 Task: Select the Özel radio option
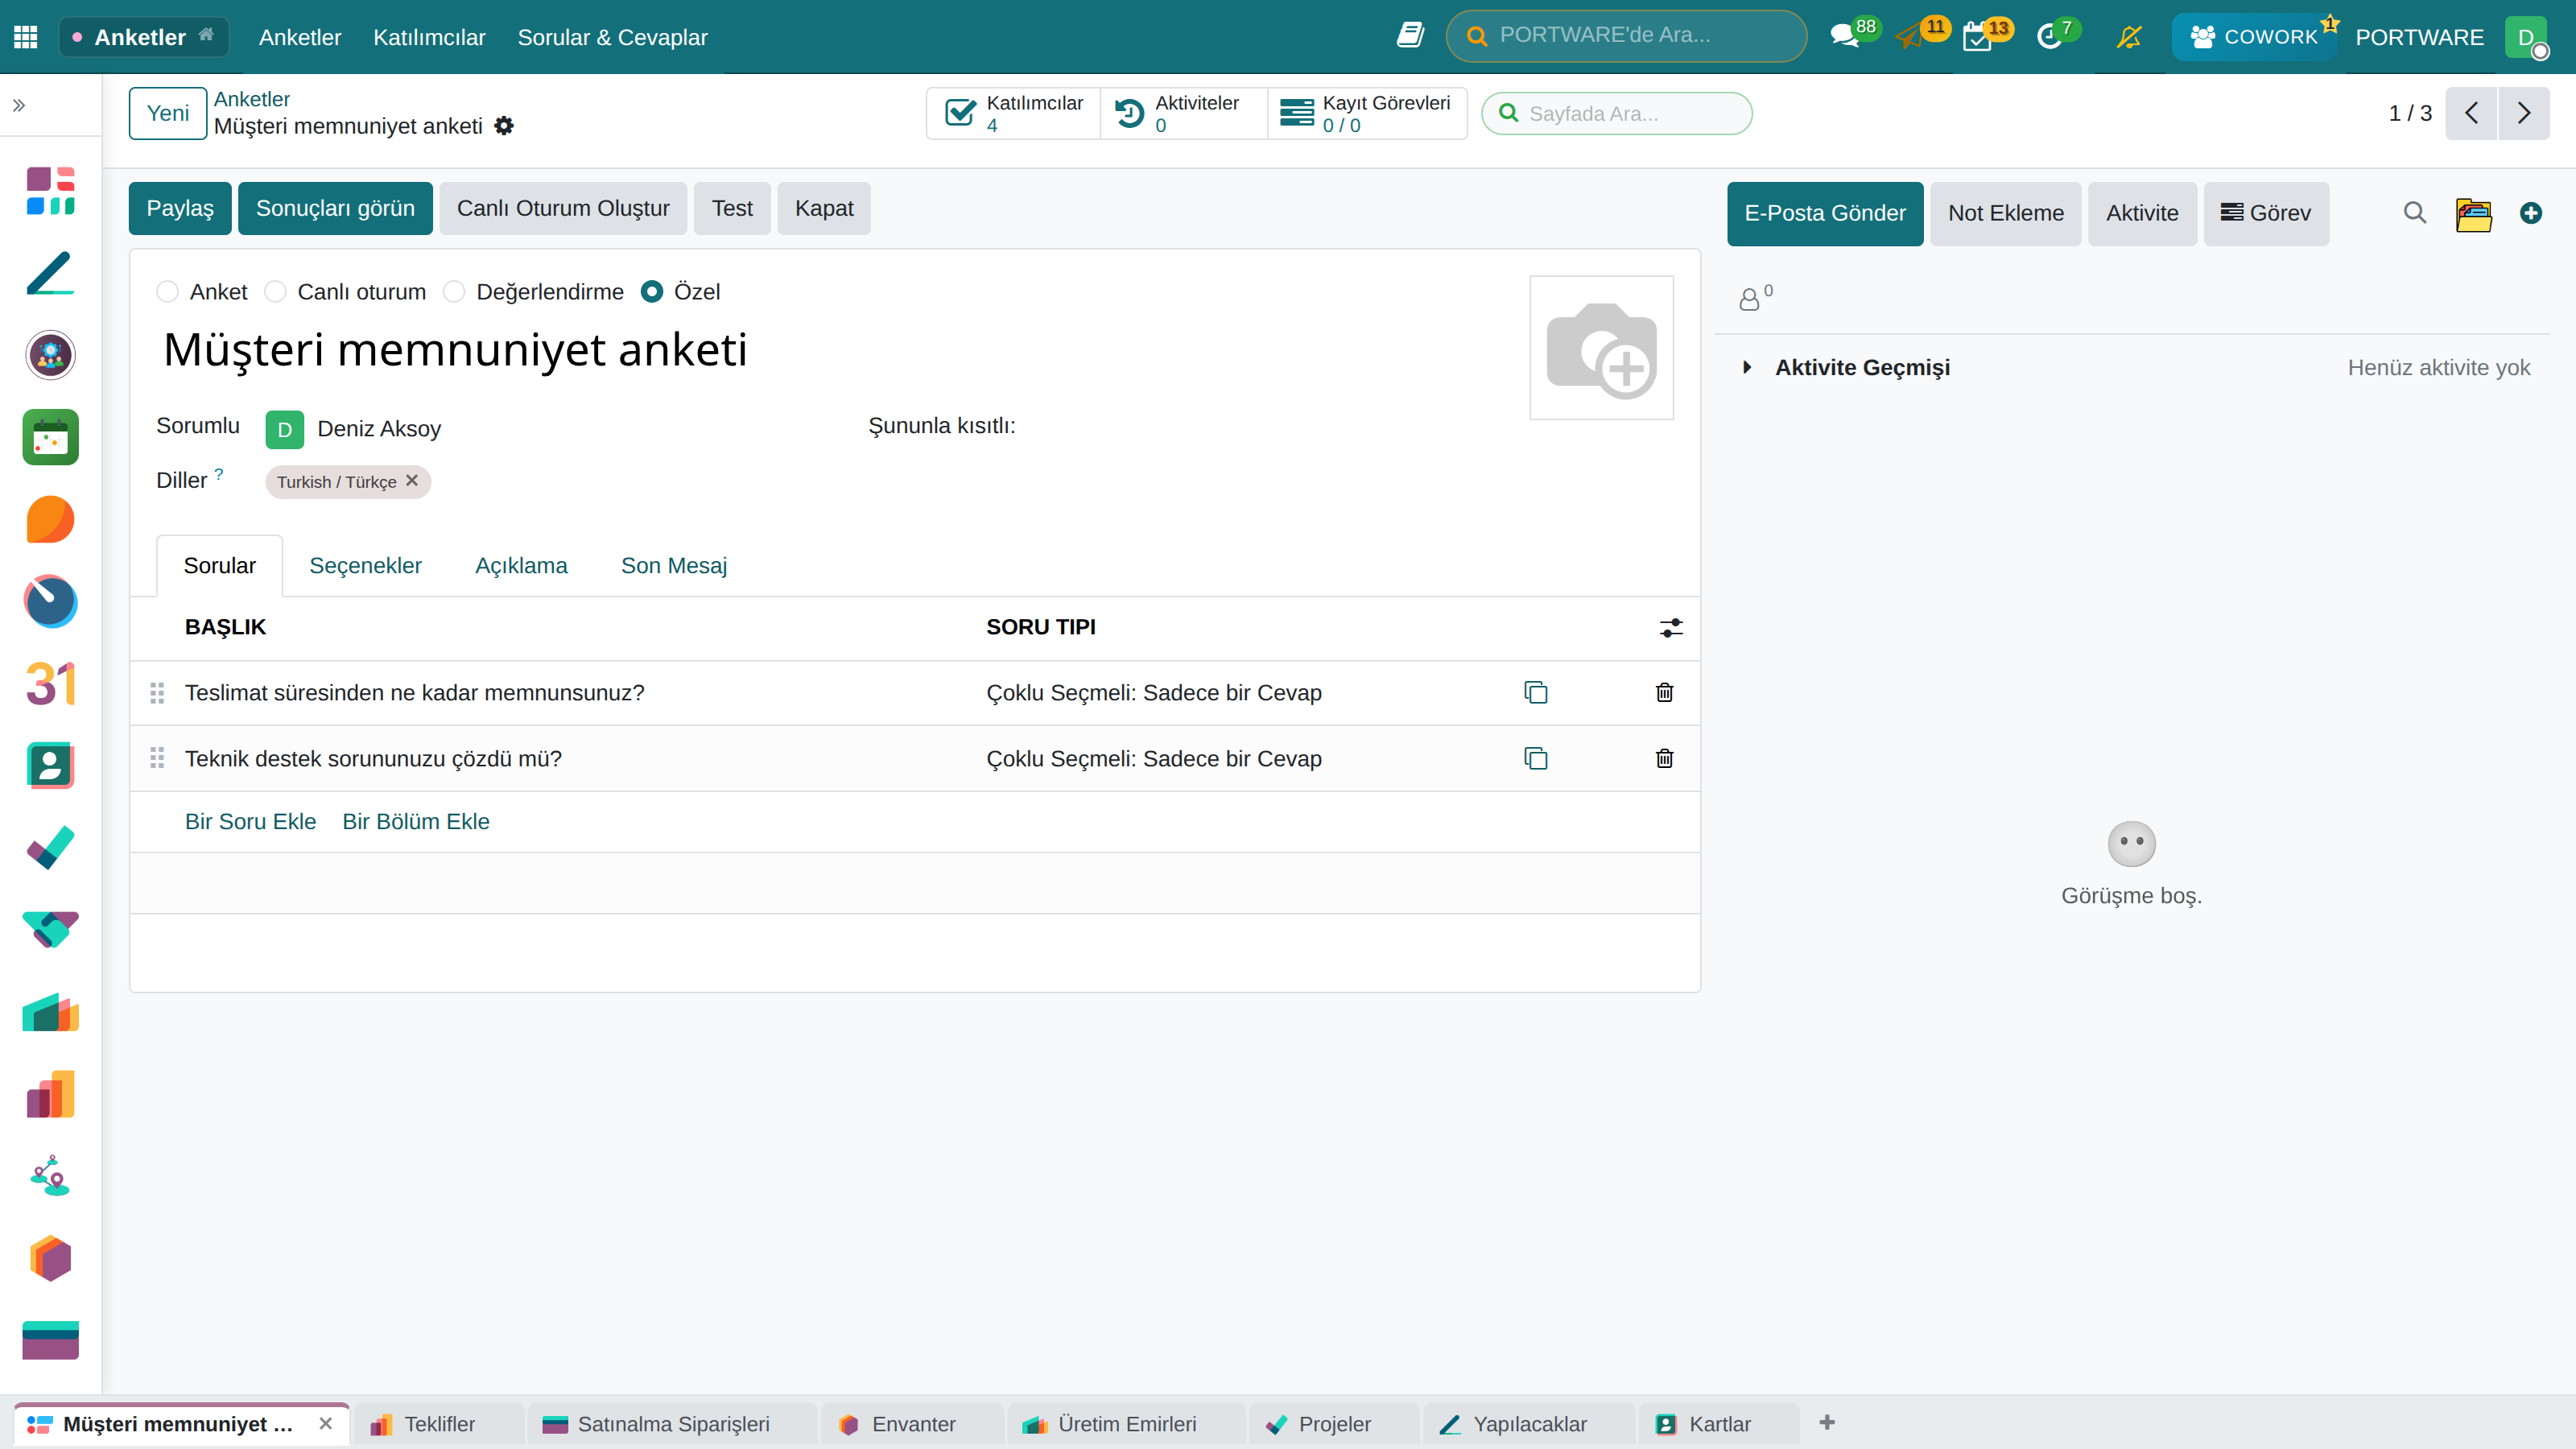652,291
